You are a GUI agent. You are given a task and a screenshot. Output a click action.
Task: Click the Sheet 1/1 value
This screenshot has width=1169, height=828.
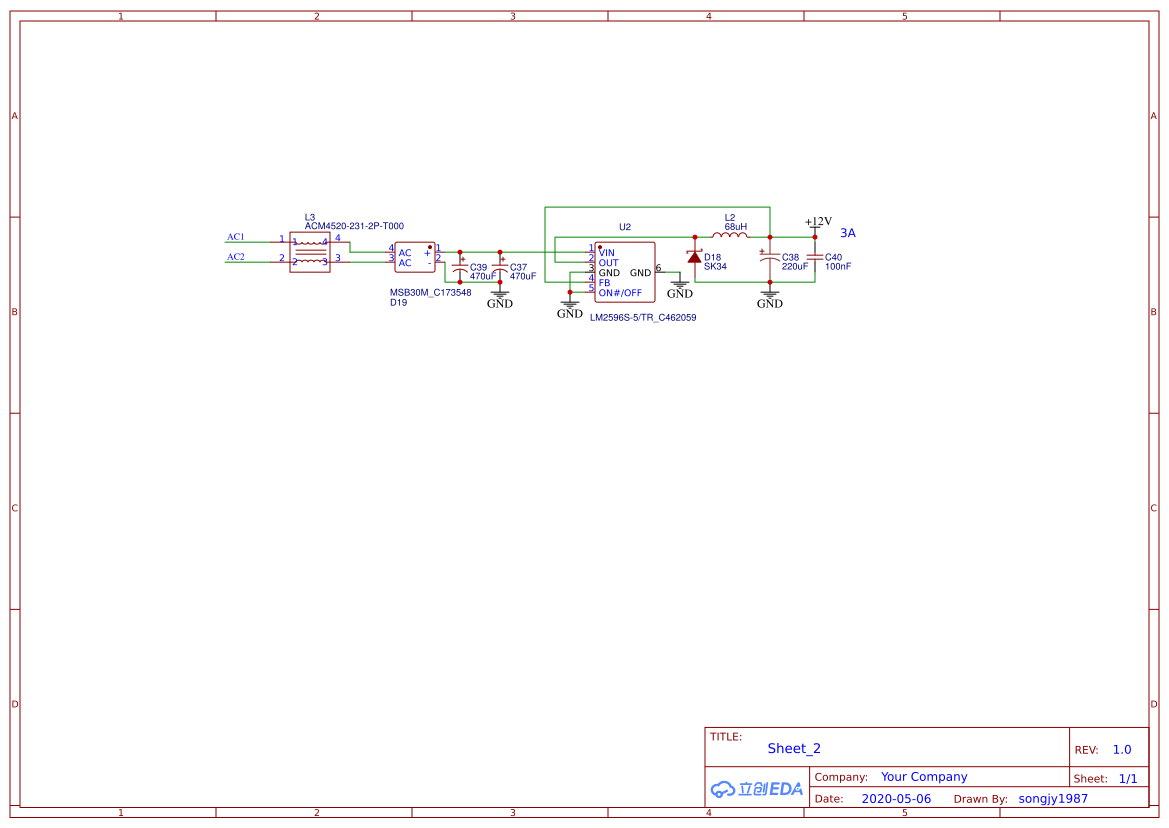coord(1128,779)
